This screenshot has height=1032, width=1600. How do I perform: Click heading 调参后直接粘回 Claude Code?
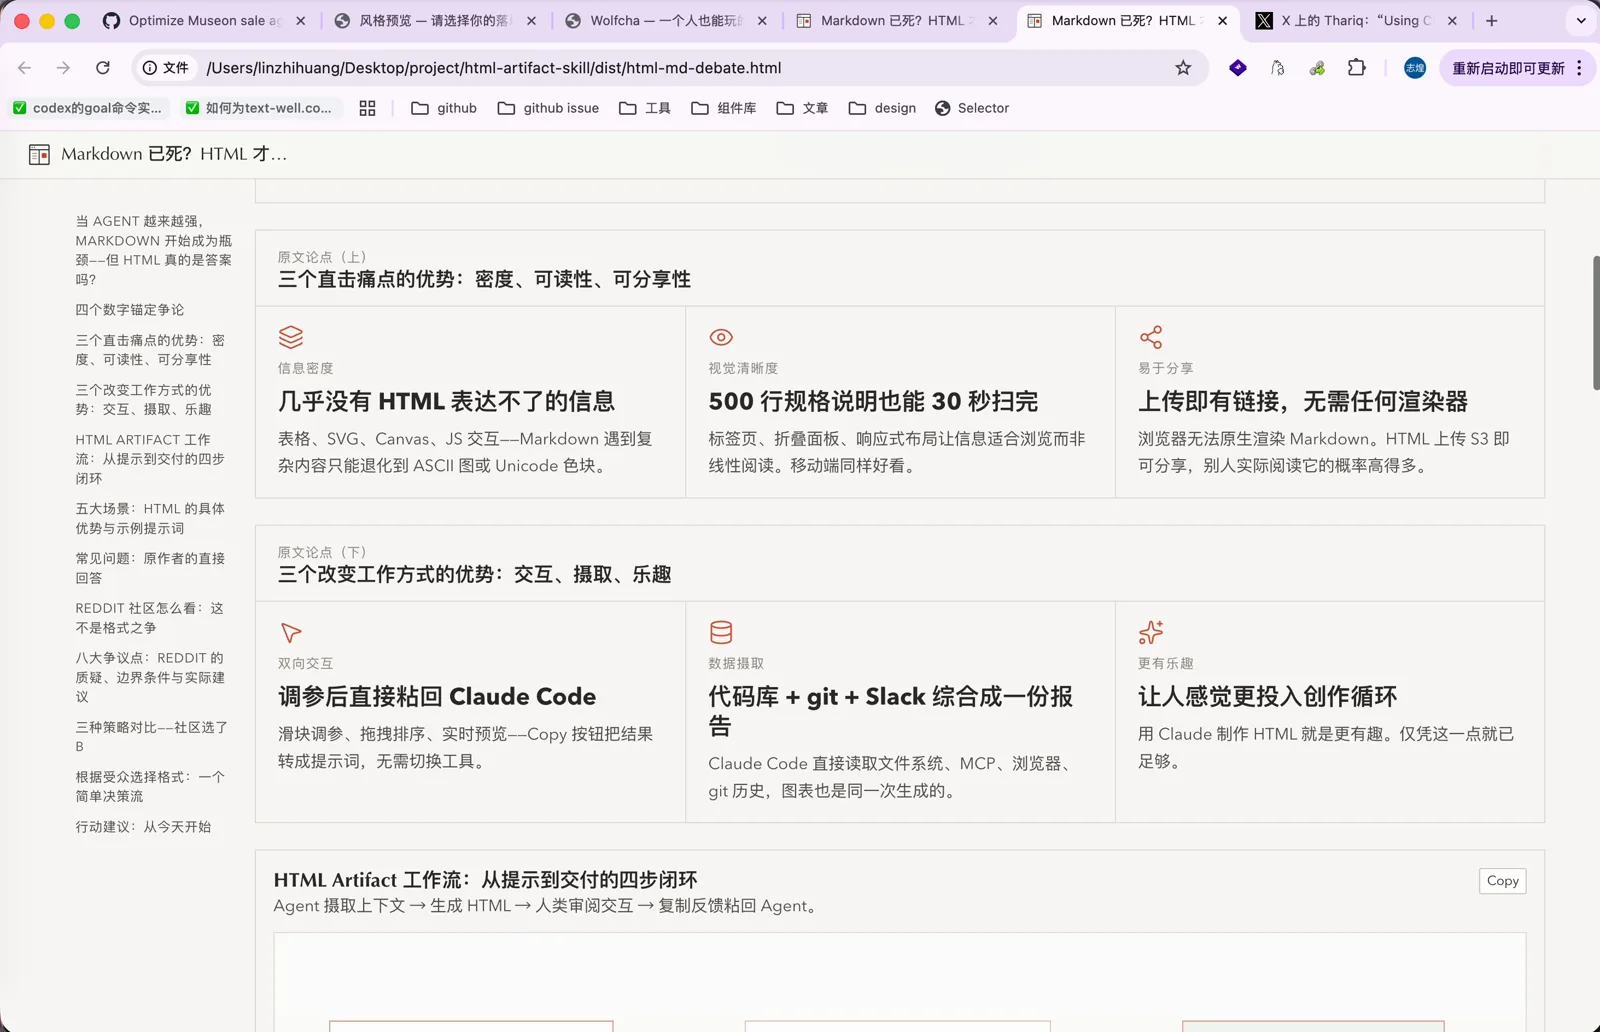(x=437, y=696)
